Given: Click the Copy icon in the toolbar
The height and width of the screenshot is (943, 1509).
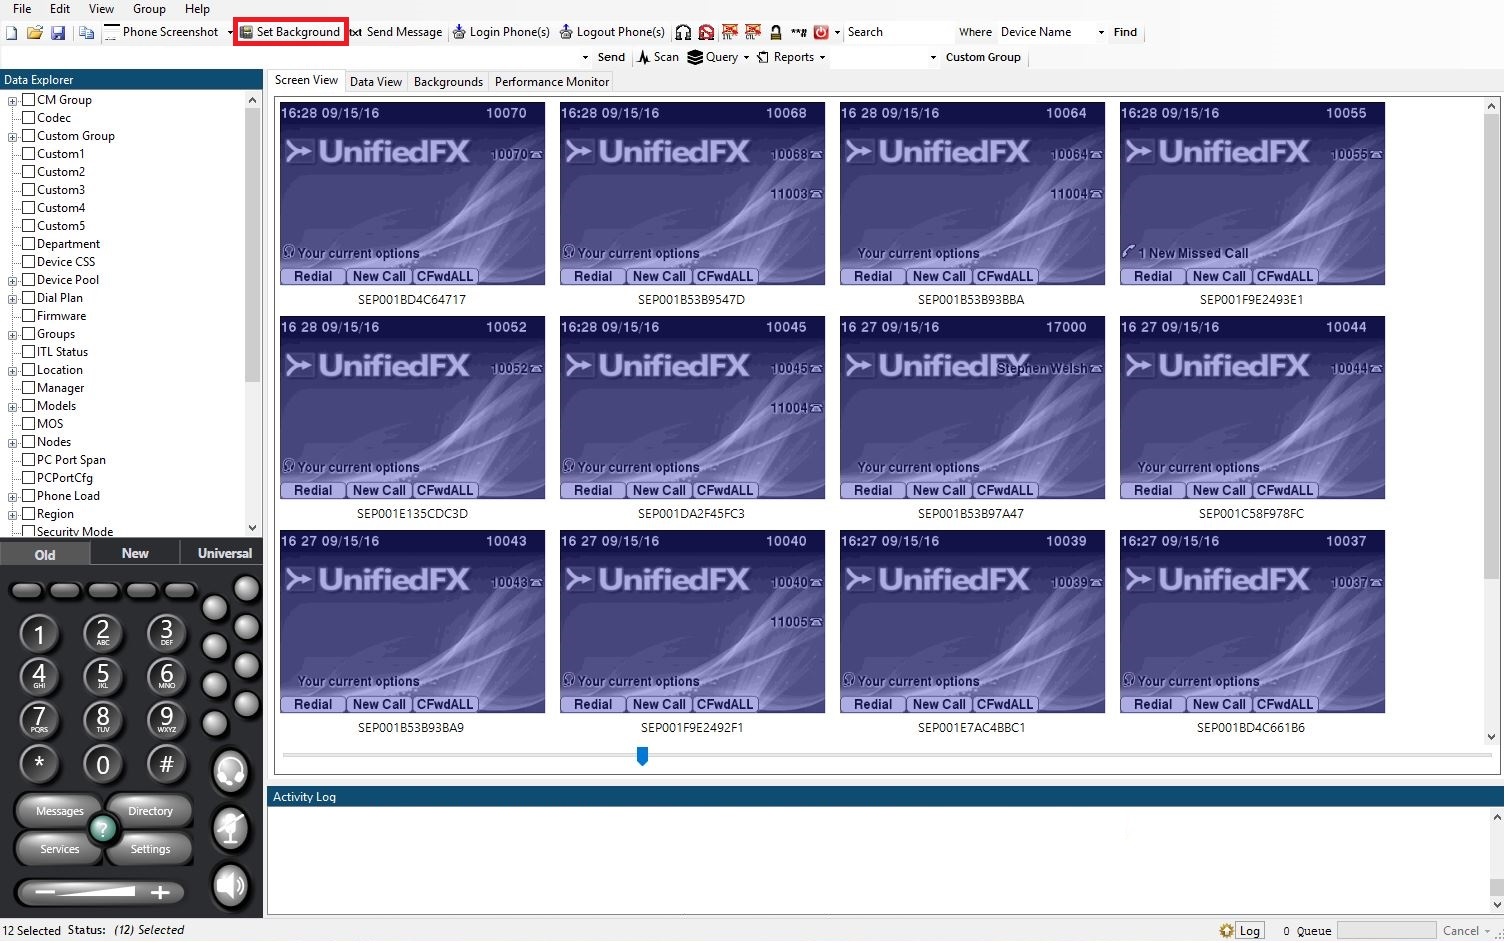Looking at the screenshot, I should [87, 33].
